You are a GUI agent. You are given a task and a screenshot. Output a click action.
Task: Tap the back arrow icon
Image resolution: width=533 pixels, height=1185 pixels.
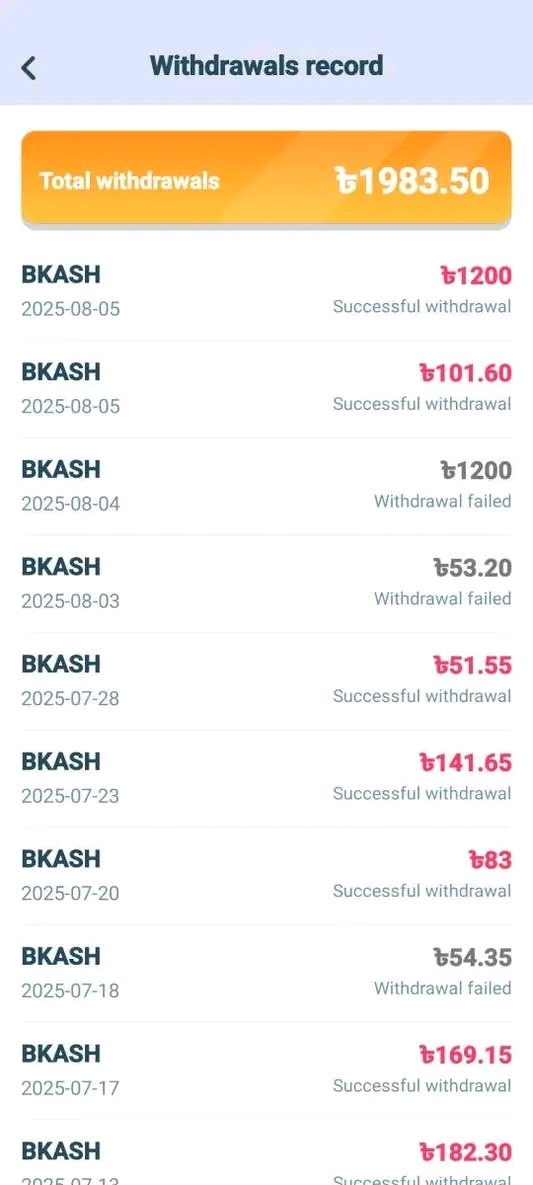pyautogui.click(x=29, y=68)
